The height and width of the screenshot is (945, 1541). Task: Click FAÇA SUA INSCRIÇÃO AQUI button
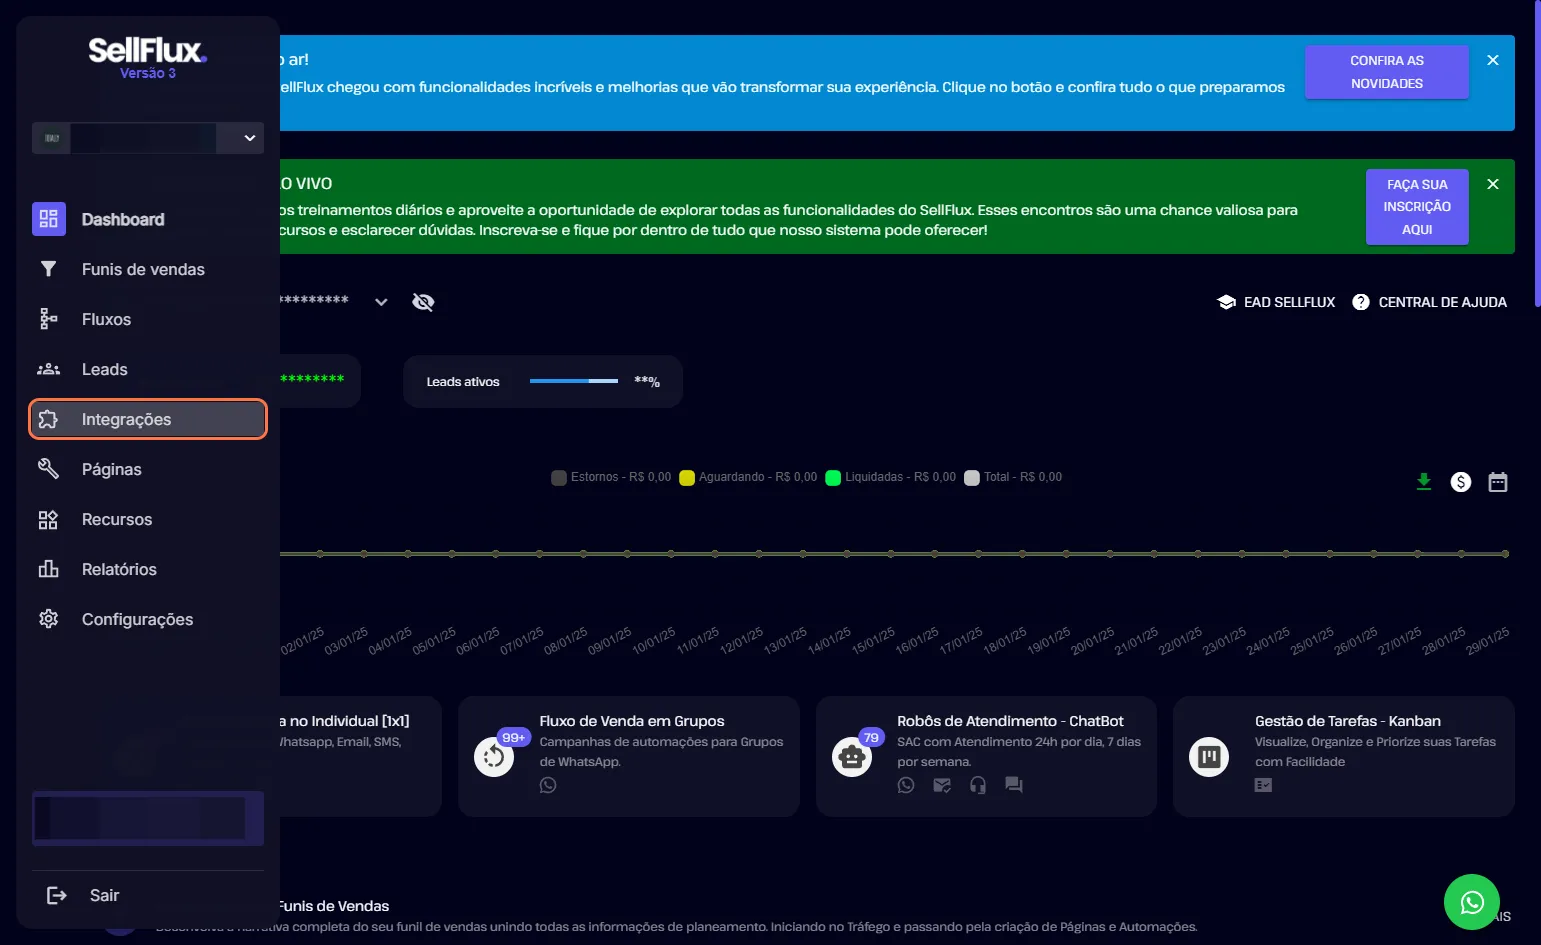pos(1417,207)
